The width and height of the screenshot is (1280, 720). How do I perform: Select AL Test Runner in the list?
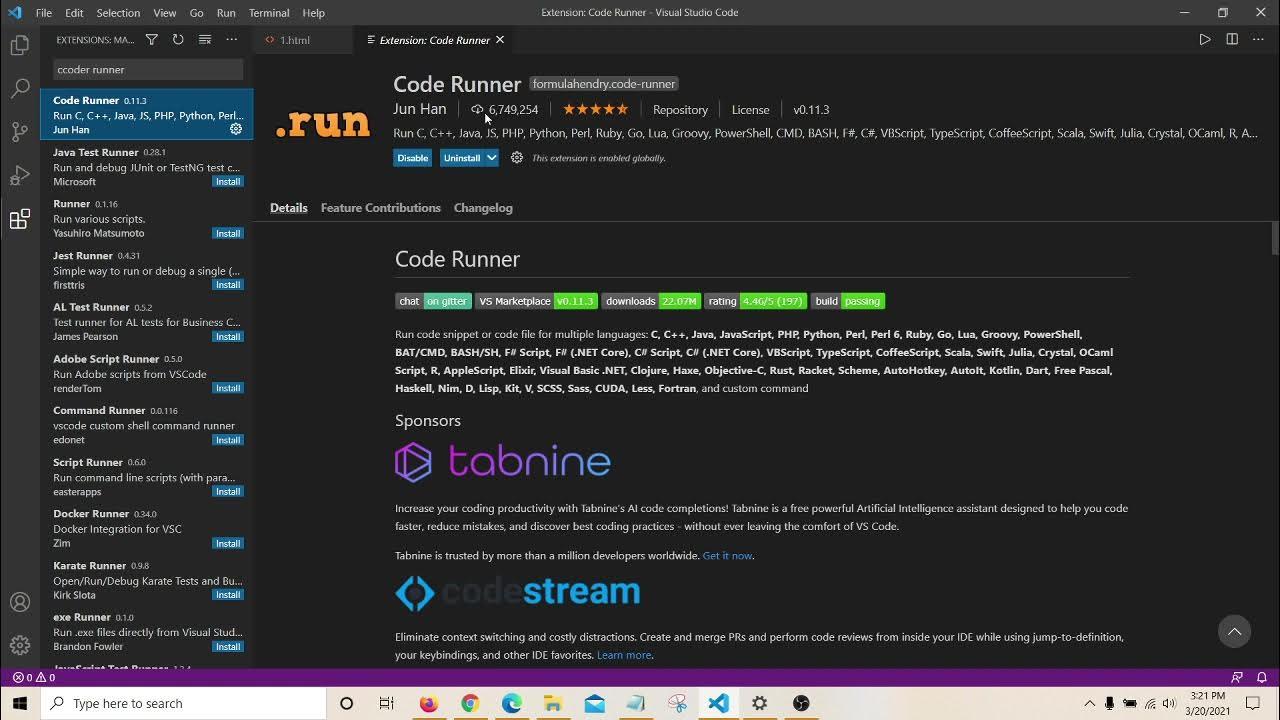coord(147,321)
